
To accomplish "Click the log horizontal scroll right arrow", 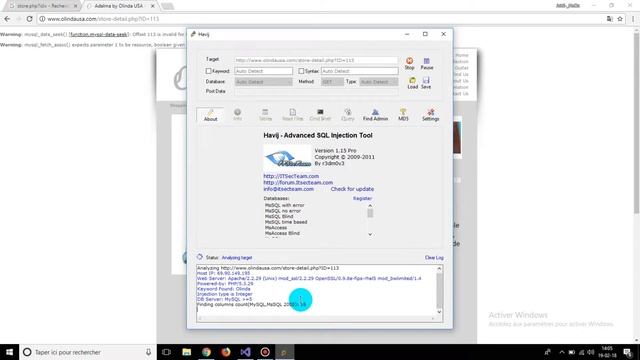I will [x=433, y=318].
